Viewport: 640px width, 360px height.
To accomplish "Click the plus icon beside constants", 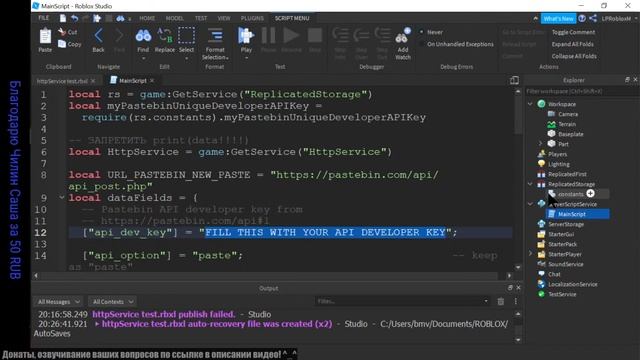I will (590, 193).
